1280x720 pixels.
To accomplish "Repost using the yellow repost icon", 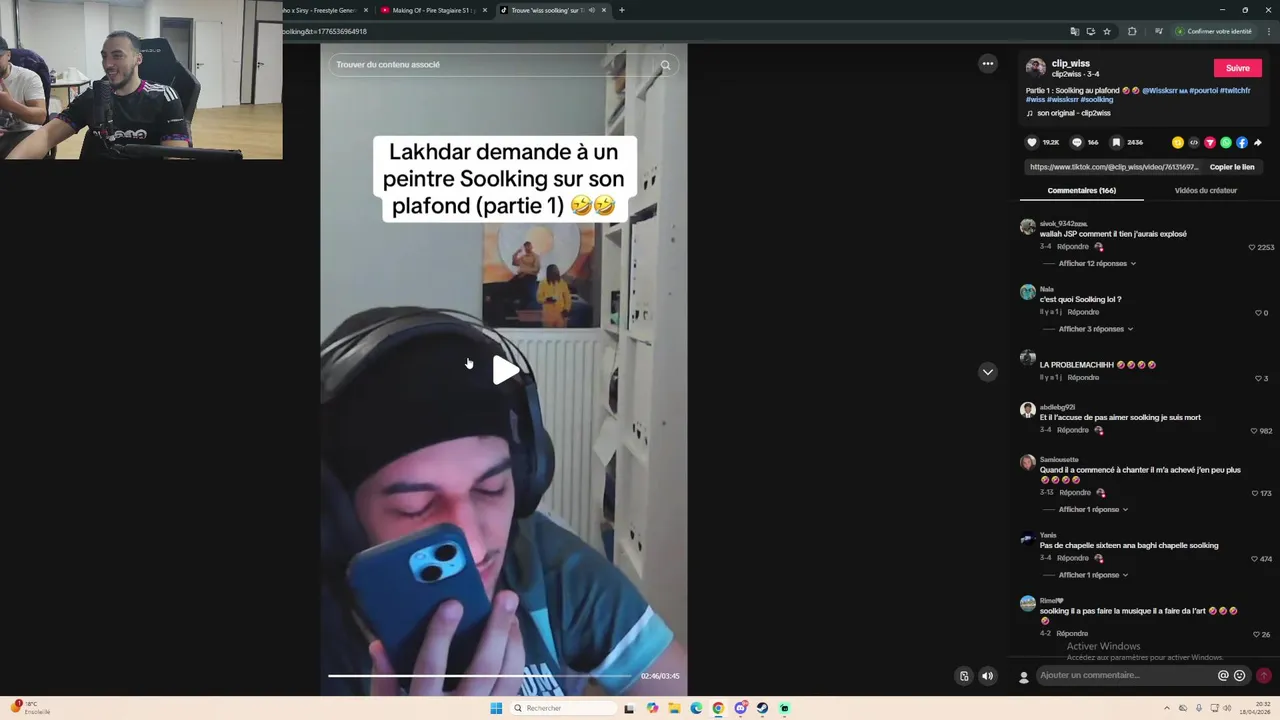I will tap(1178, 142).
